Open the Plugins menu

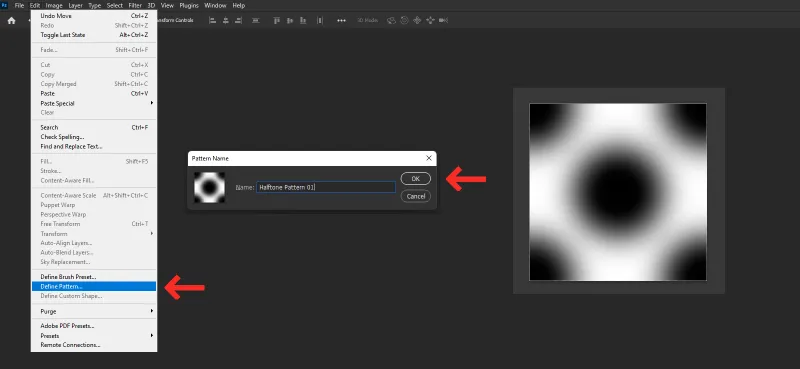(189, 6)
